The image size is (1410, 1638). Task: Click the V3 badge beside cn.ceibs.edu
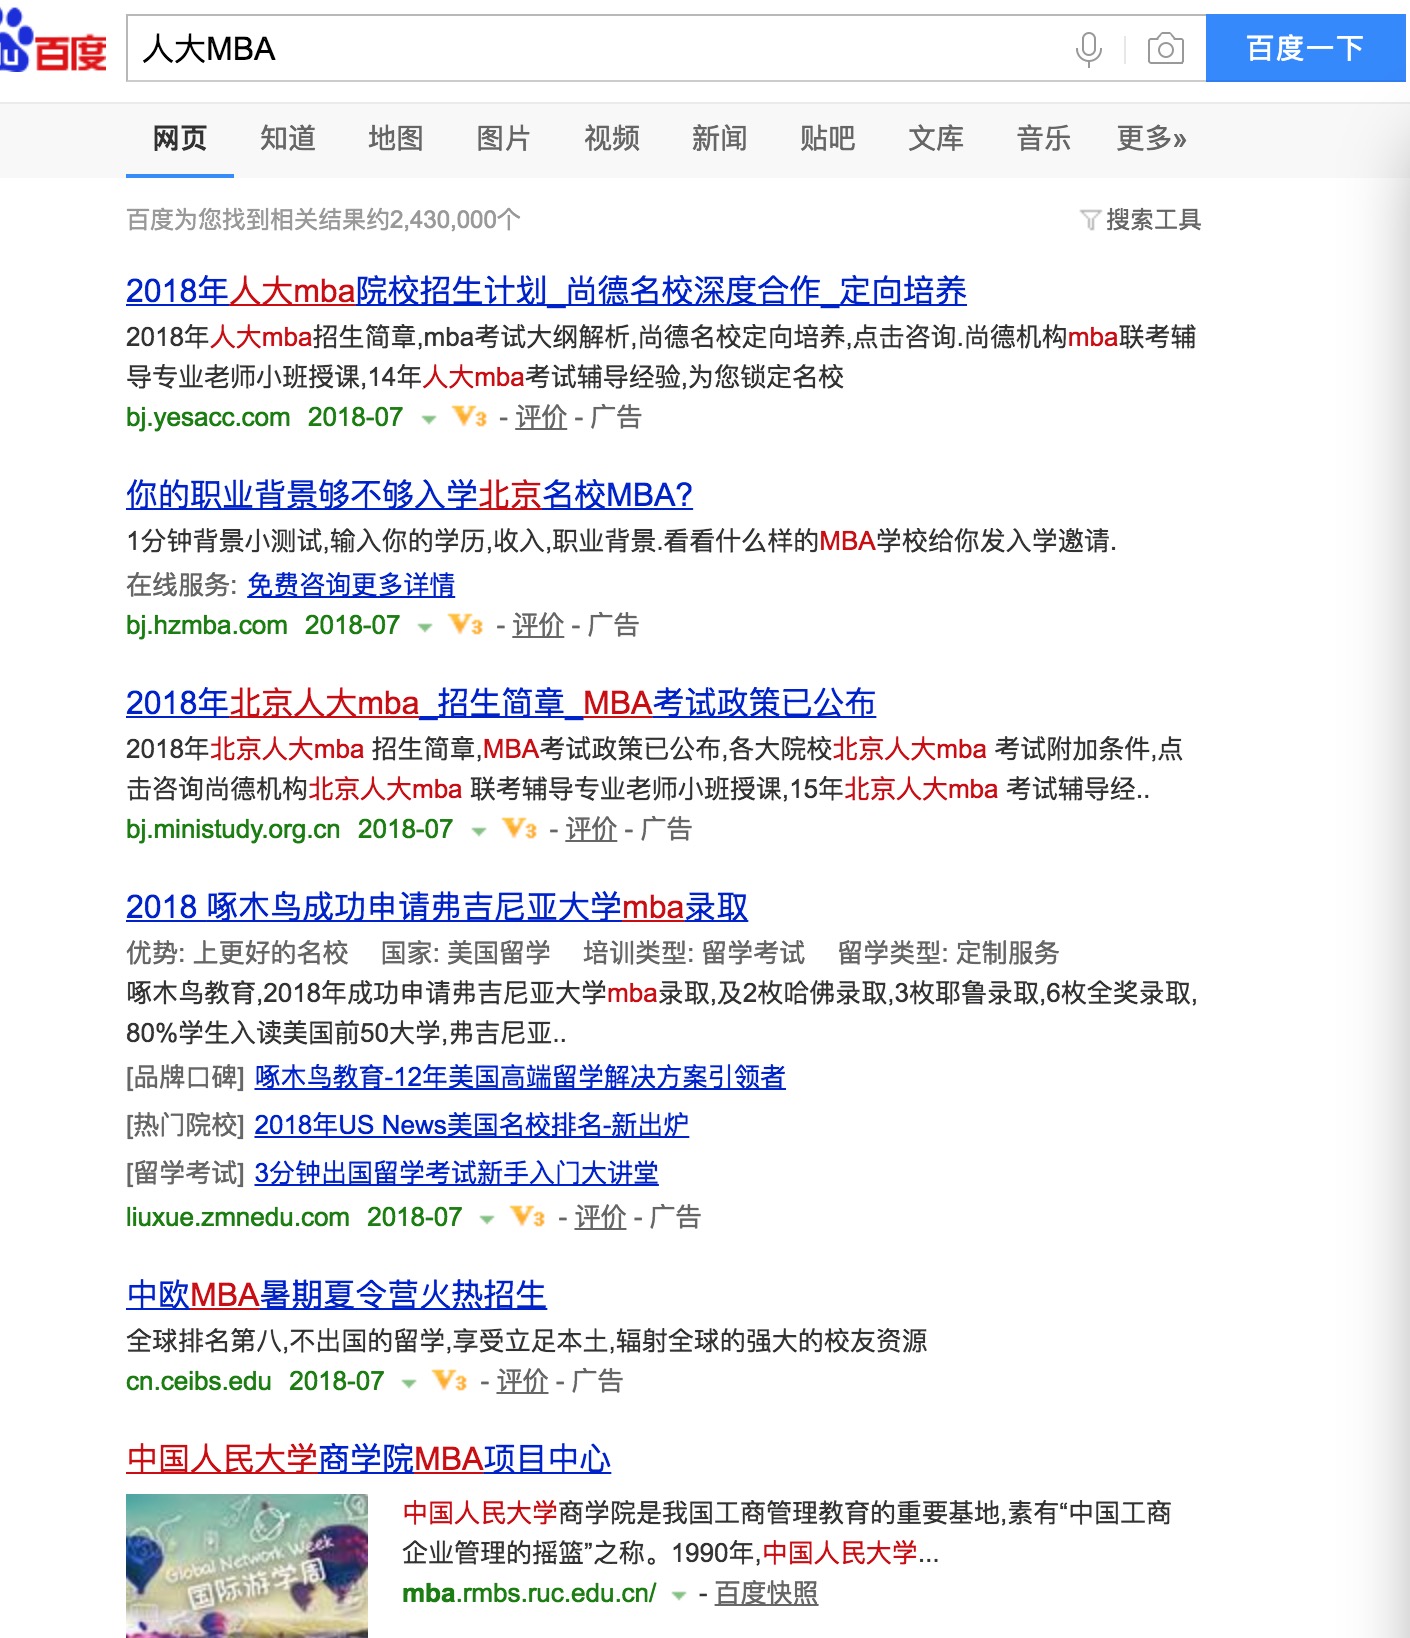pos(450,1381)
